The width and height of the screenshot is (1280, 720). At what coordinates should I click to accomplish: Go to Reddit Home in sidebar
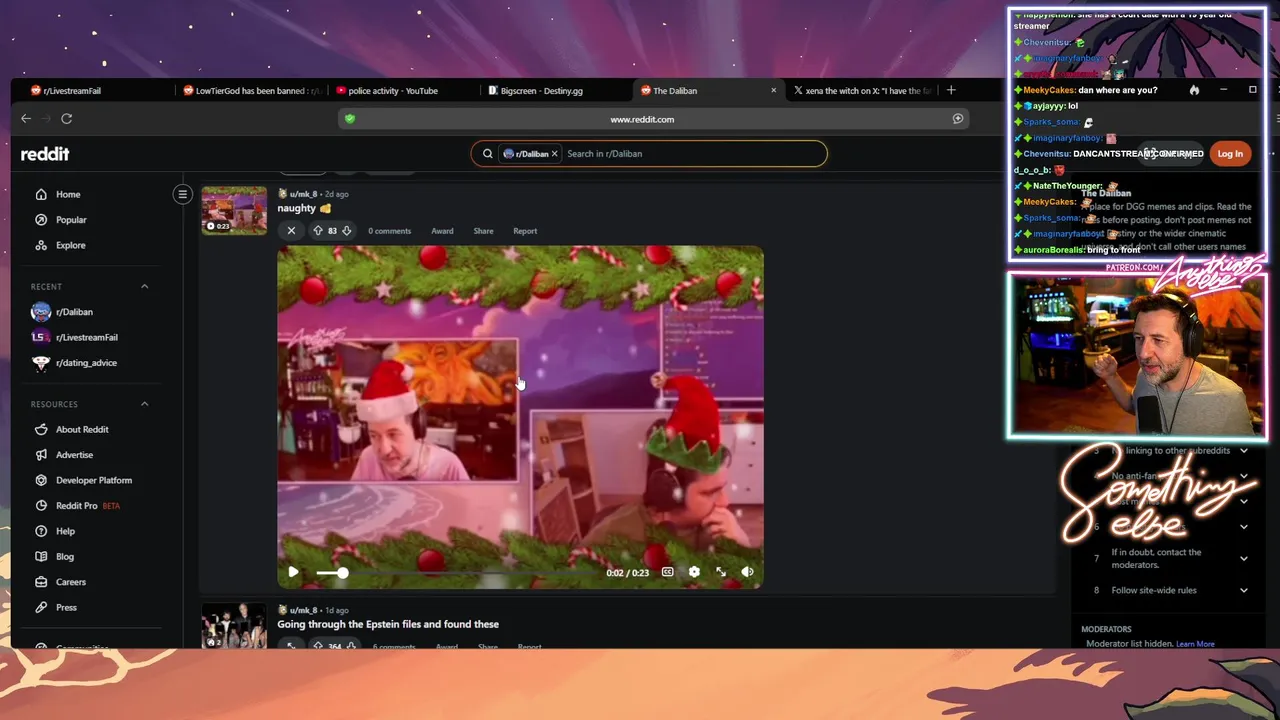68,194
